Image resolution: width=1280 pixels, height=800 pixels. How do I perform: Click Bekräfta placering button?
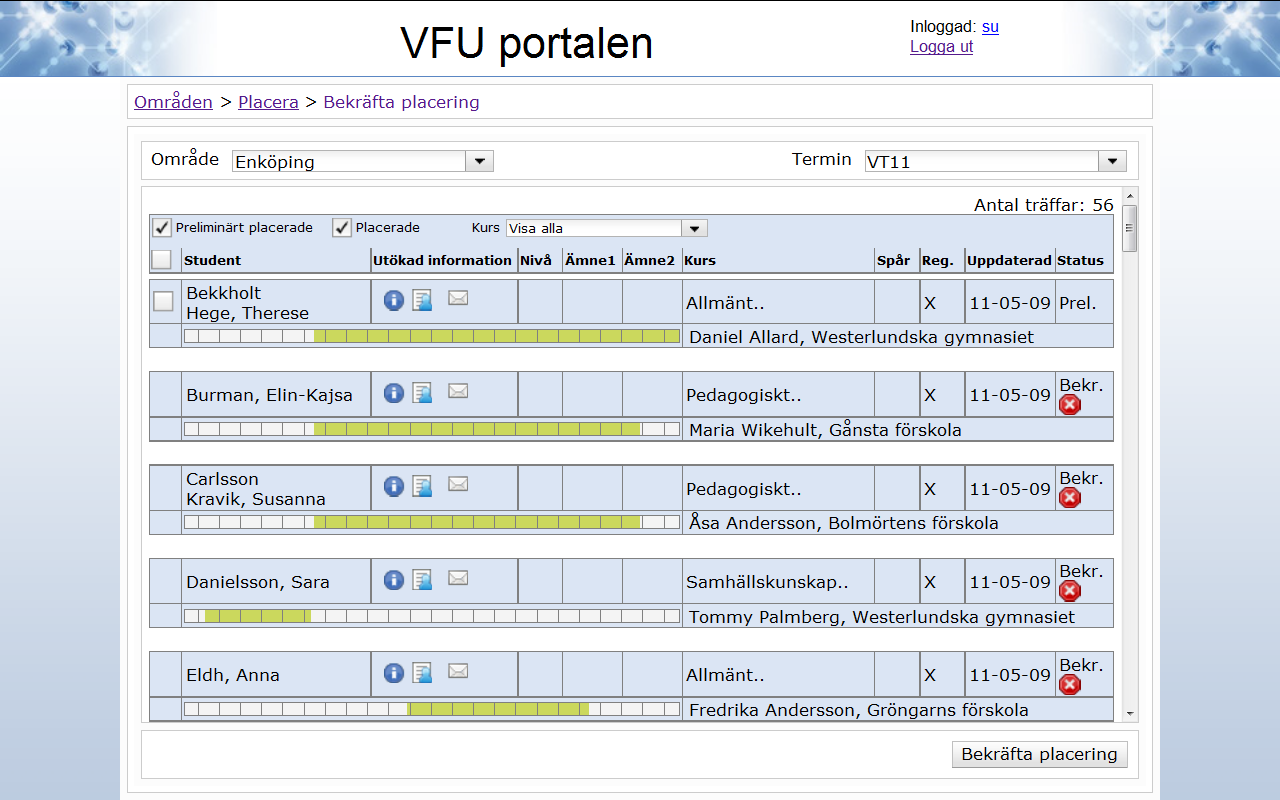(x=1040, y=754)
